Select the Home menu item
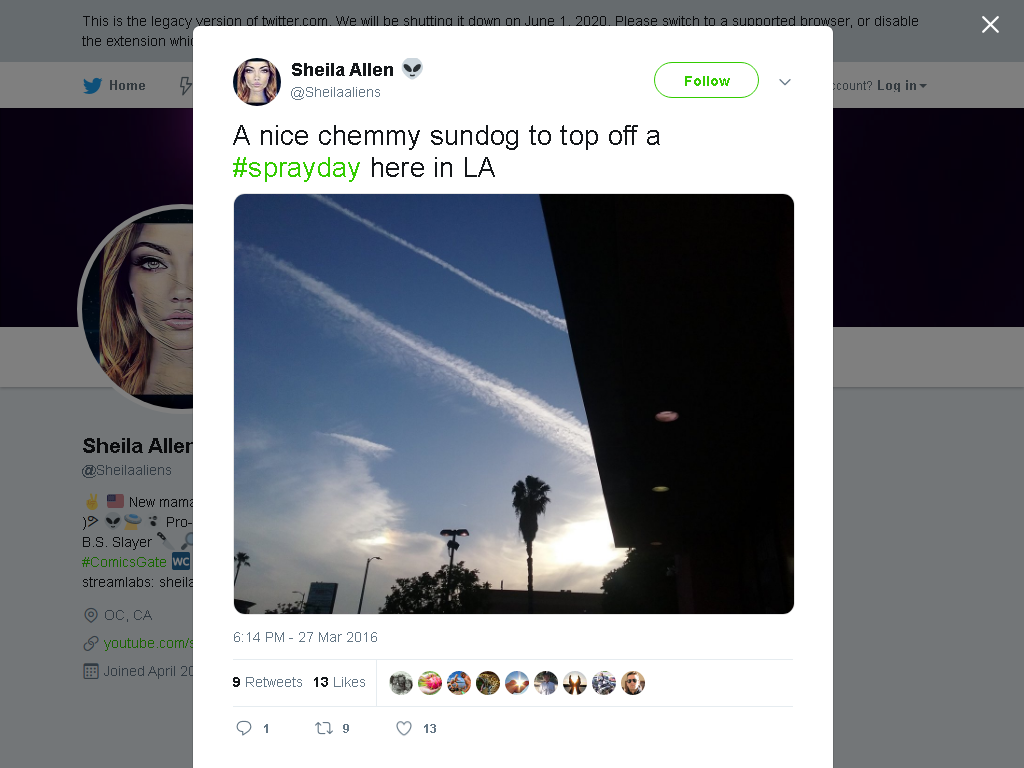 pyautogui.click(x=114, y=86)
